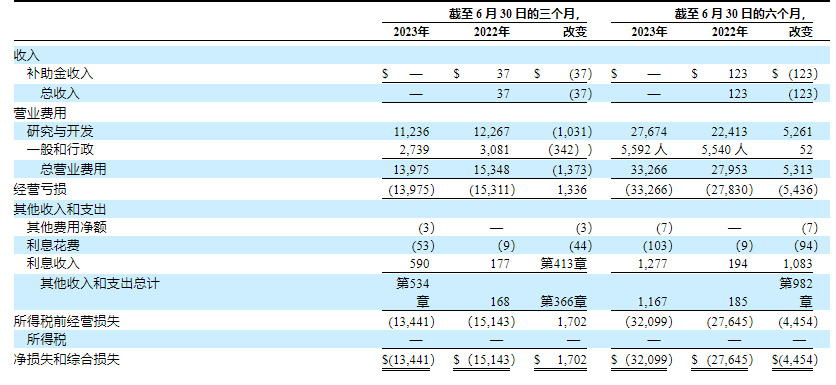
Task: Select the 1,277 cell
Action: tap(652, 264)
